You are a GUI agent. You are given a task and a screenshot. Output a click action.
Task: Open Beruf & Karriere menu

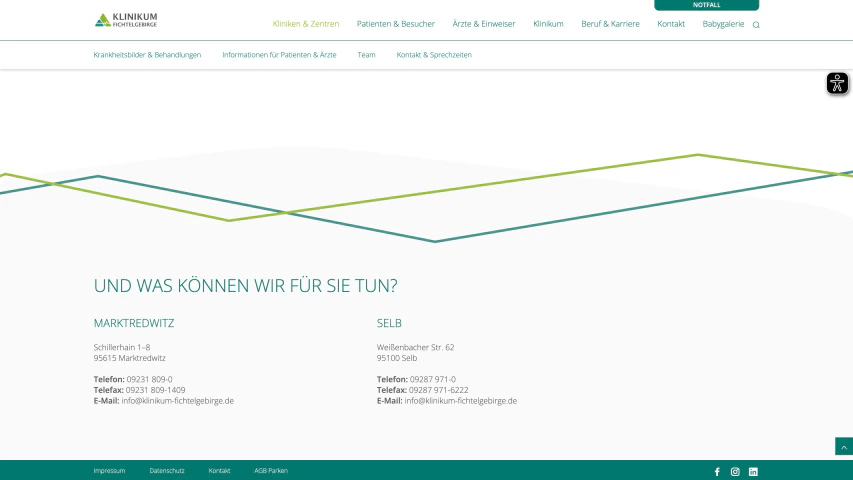pos(610,24)
